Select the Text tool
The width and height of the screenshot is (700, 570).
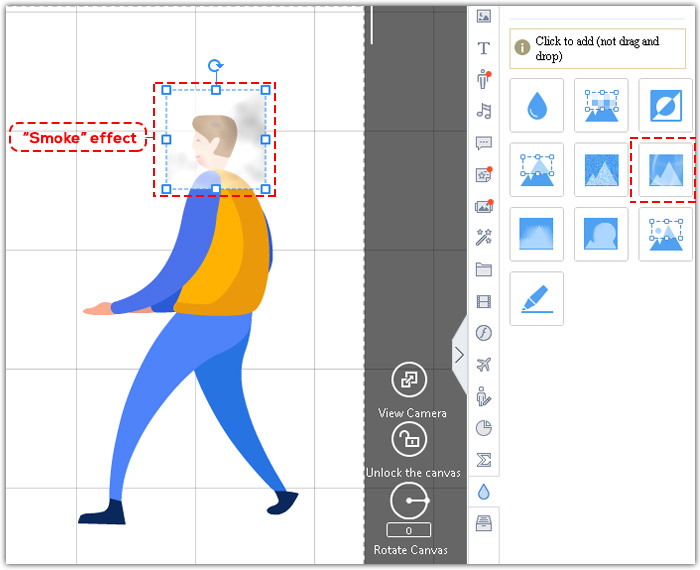pos(483,48)
